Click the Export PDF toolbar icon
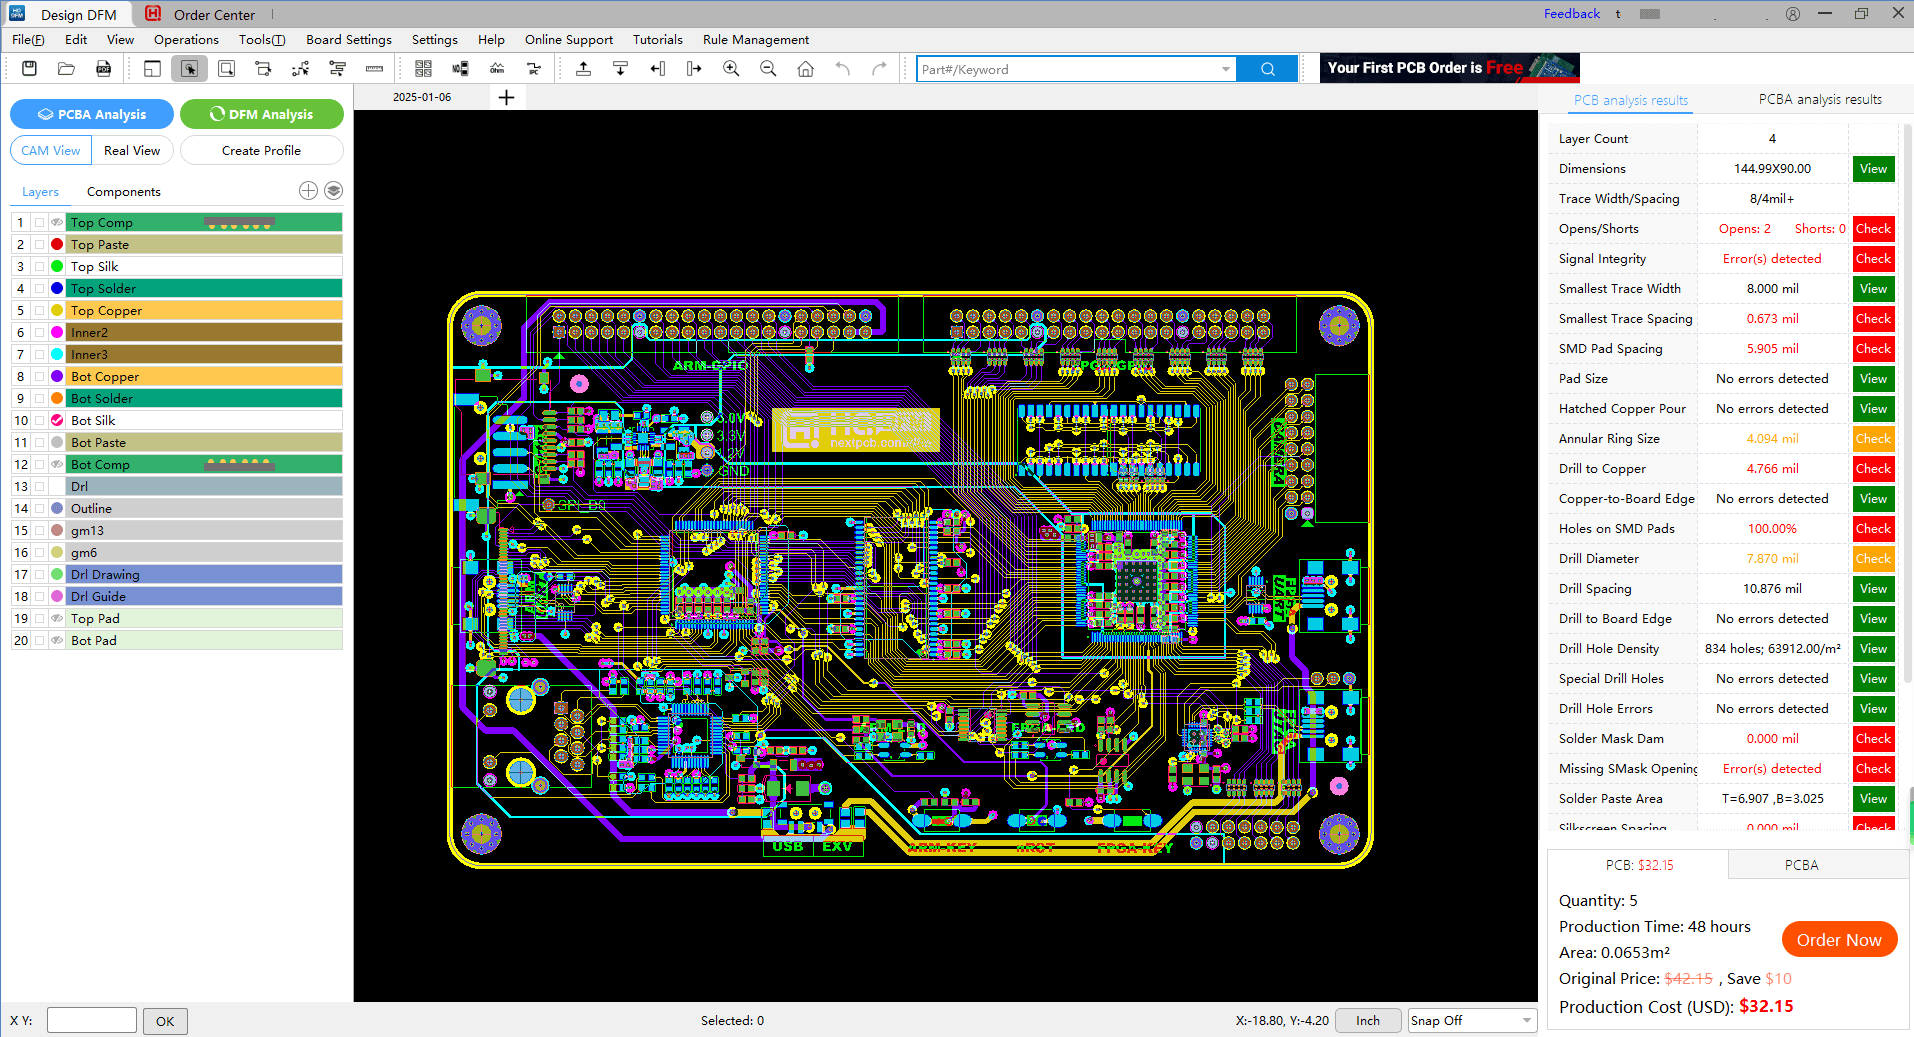The image size is (1914, 1037). (103, 69)
